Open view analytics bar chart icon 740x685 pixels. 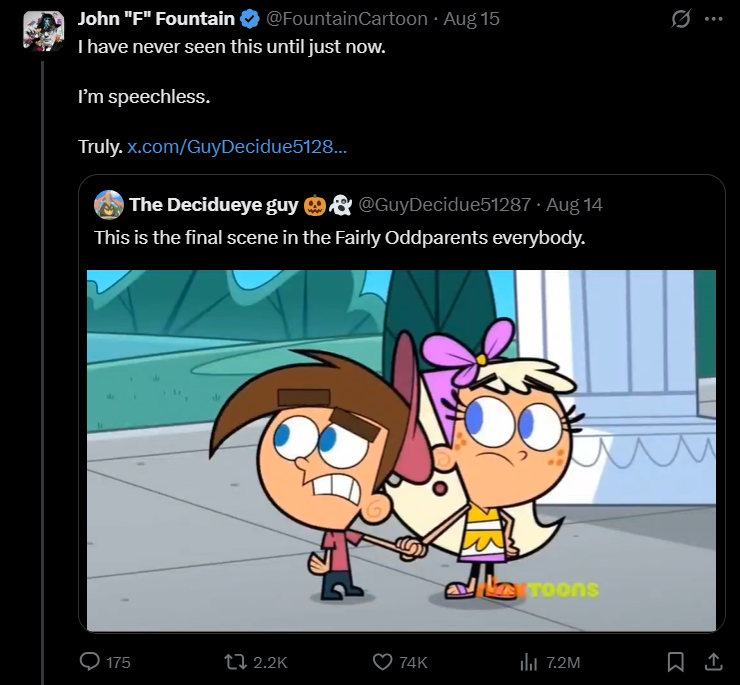click(x=529, y=662)
